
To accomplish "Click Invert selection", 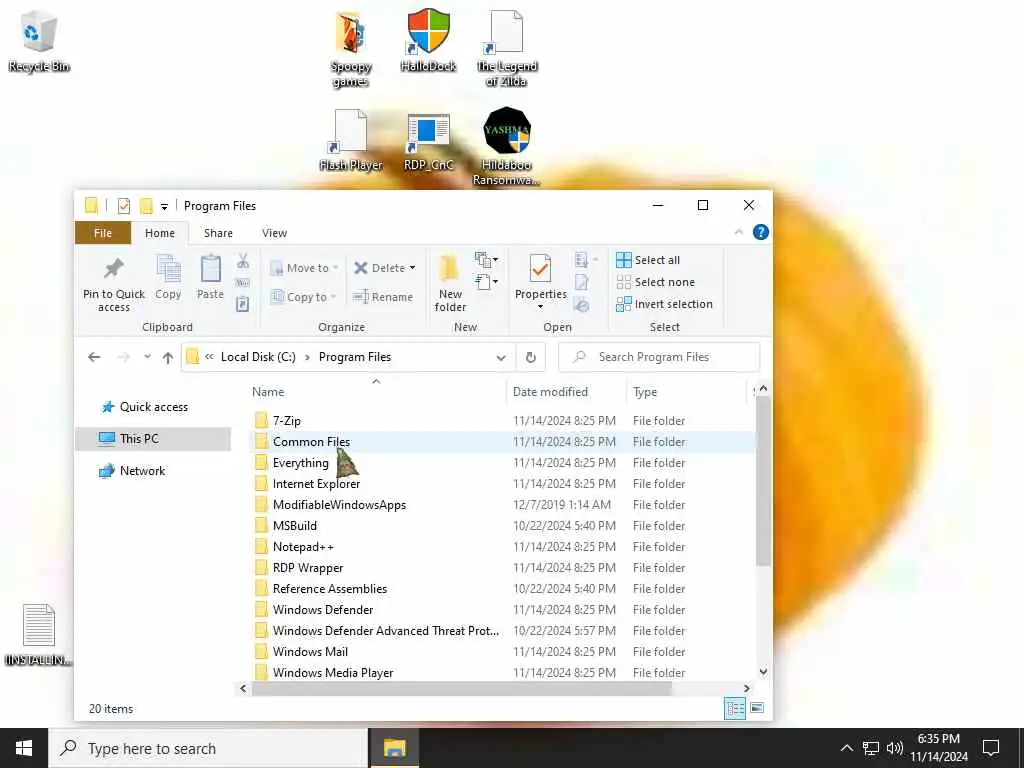I will (664, 304).
